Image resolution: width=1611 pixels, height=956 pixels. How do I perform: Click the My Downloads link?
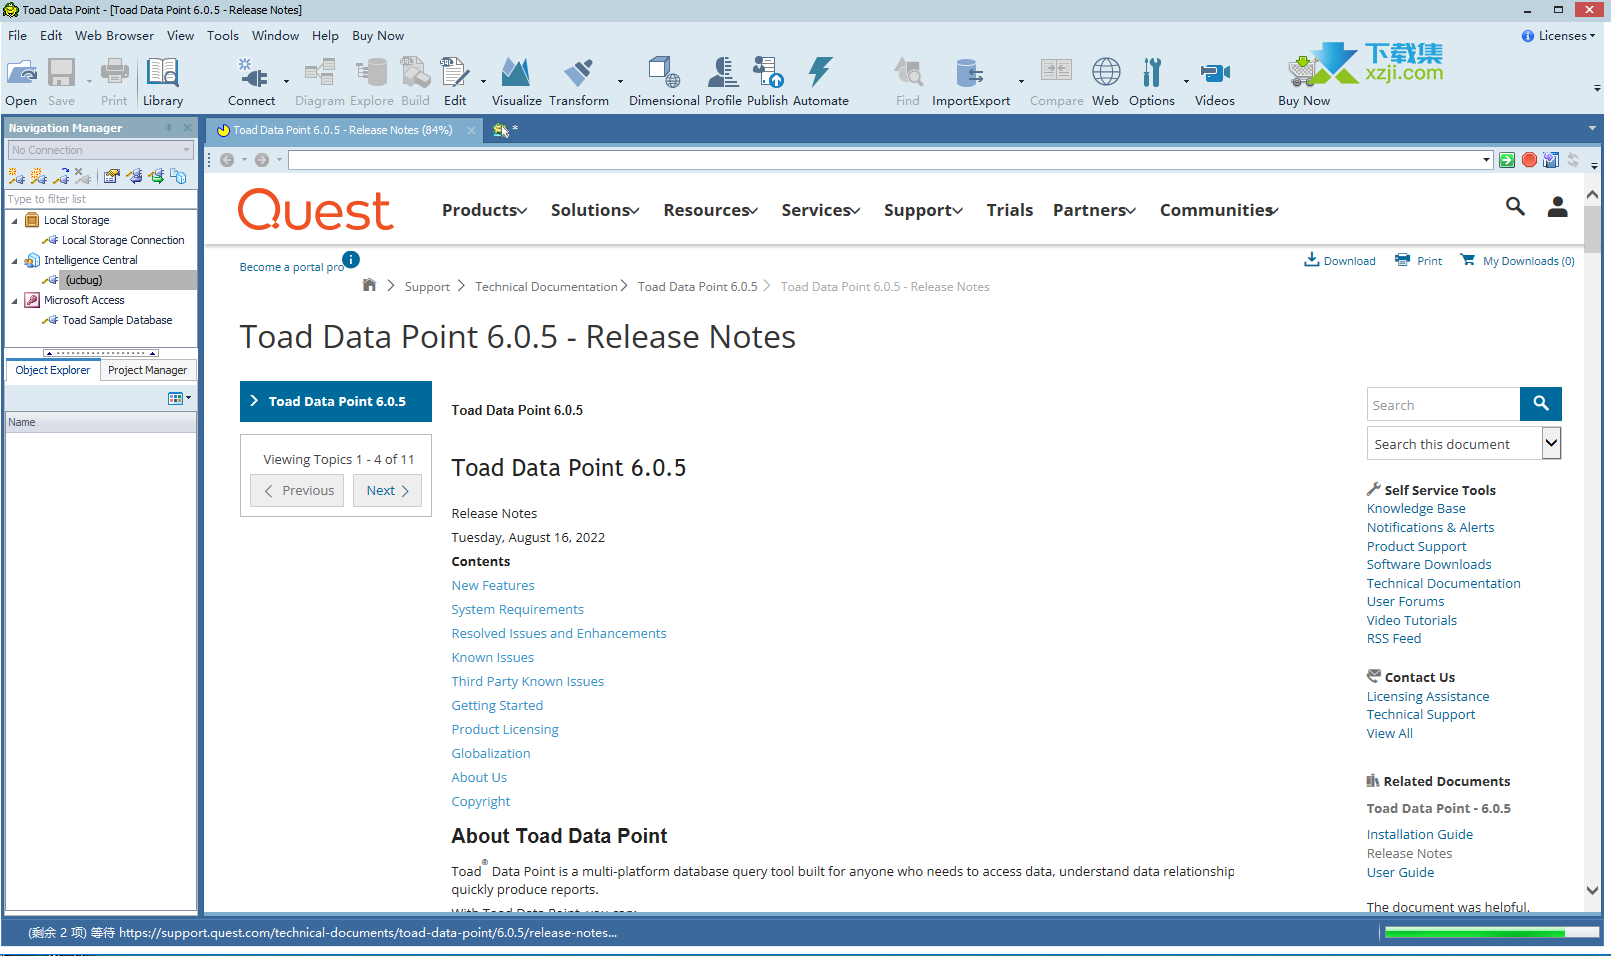(x=1517, y=260)
